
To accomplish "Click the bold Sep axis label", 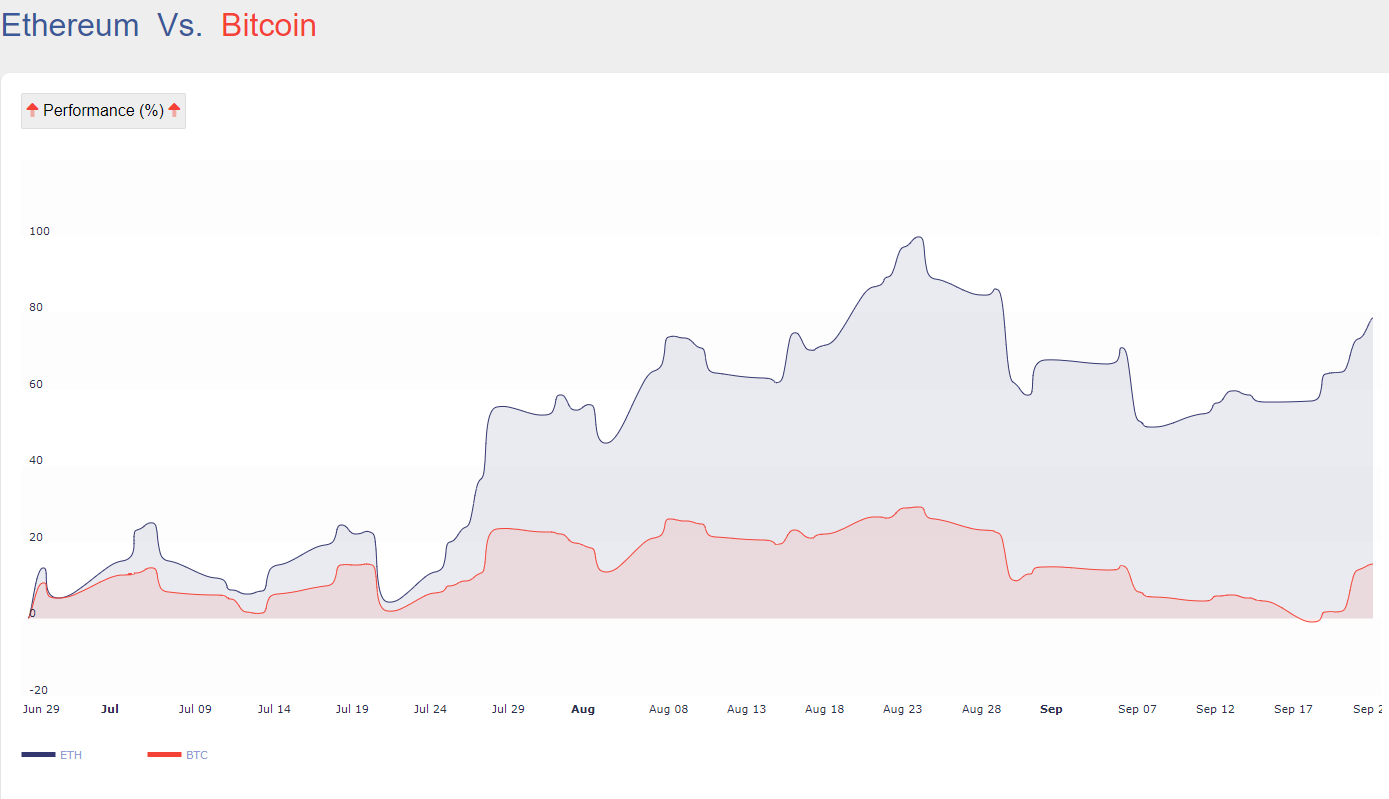I will click(x=1051, y=709).
